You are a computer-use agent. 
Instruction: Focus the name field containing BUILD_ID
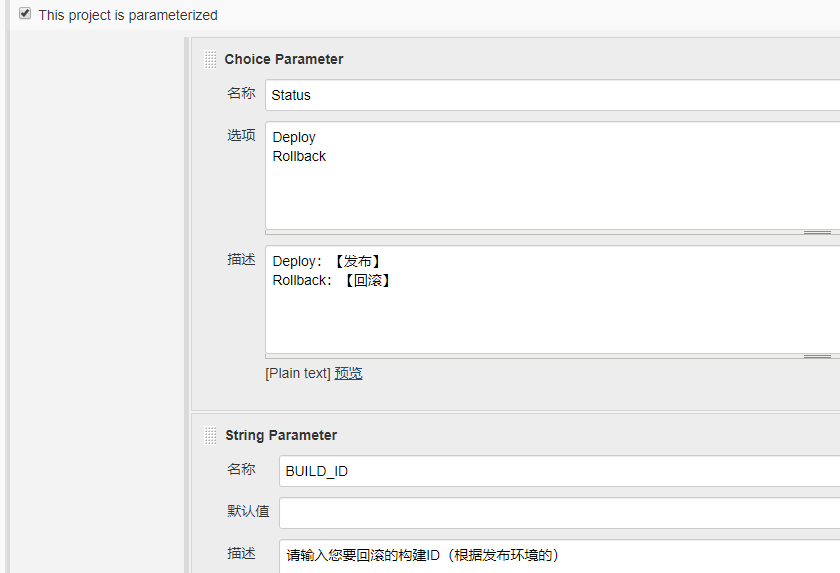[559, 471]
